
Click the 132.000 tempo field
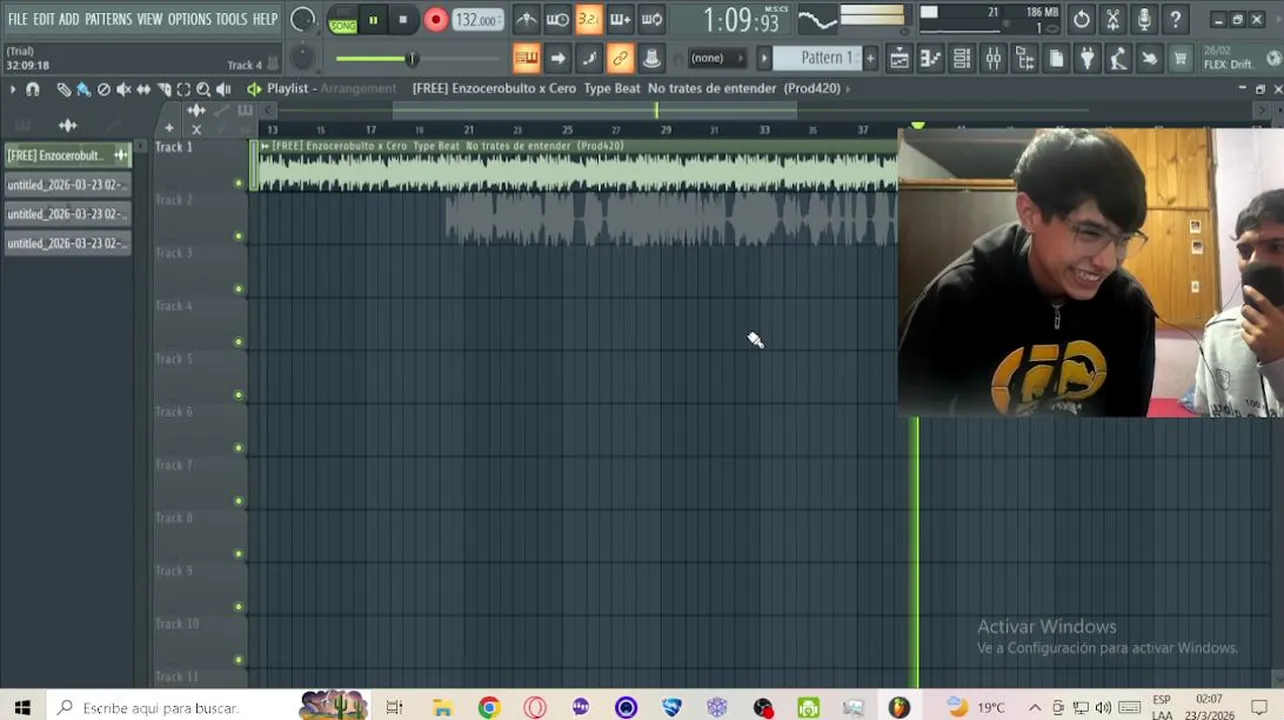pyautogui.click(x=479, y=20)
